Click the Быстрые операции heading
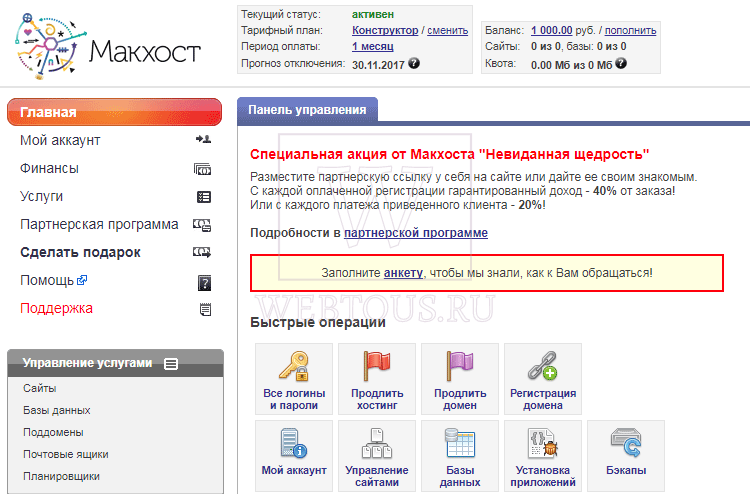 318,322
